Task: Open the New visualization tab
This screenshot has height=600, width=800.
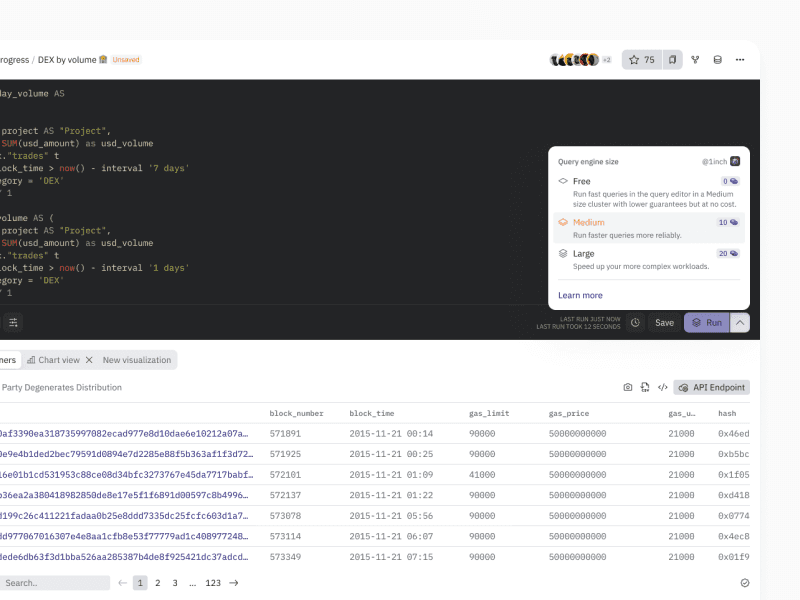Action: 137,360
